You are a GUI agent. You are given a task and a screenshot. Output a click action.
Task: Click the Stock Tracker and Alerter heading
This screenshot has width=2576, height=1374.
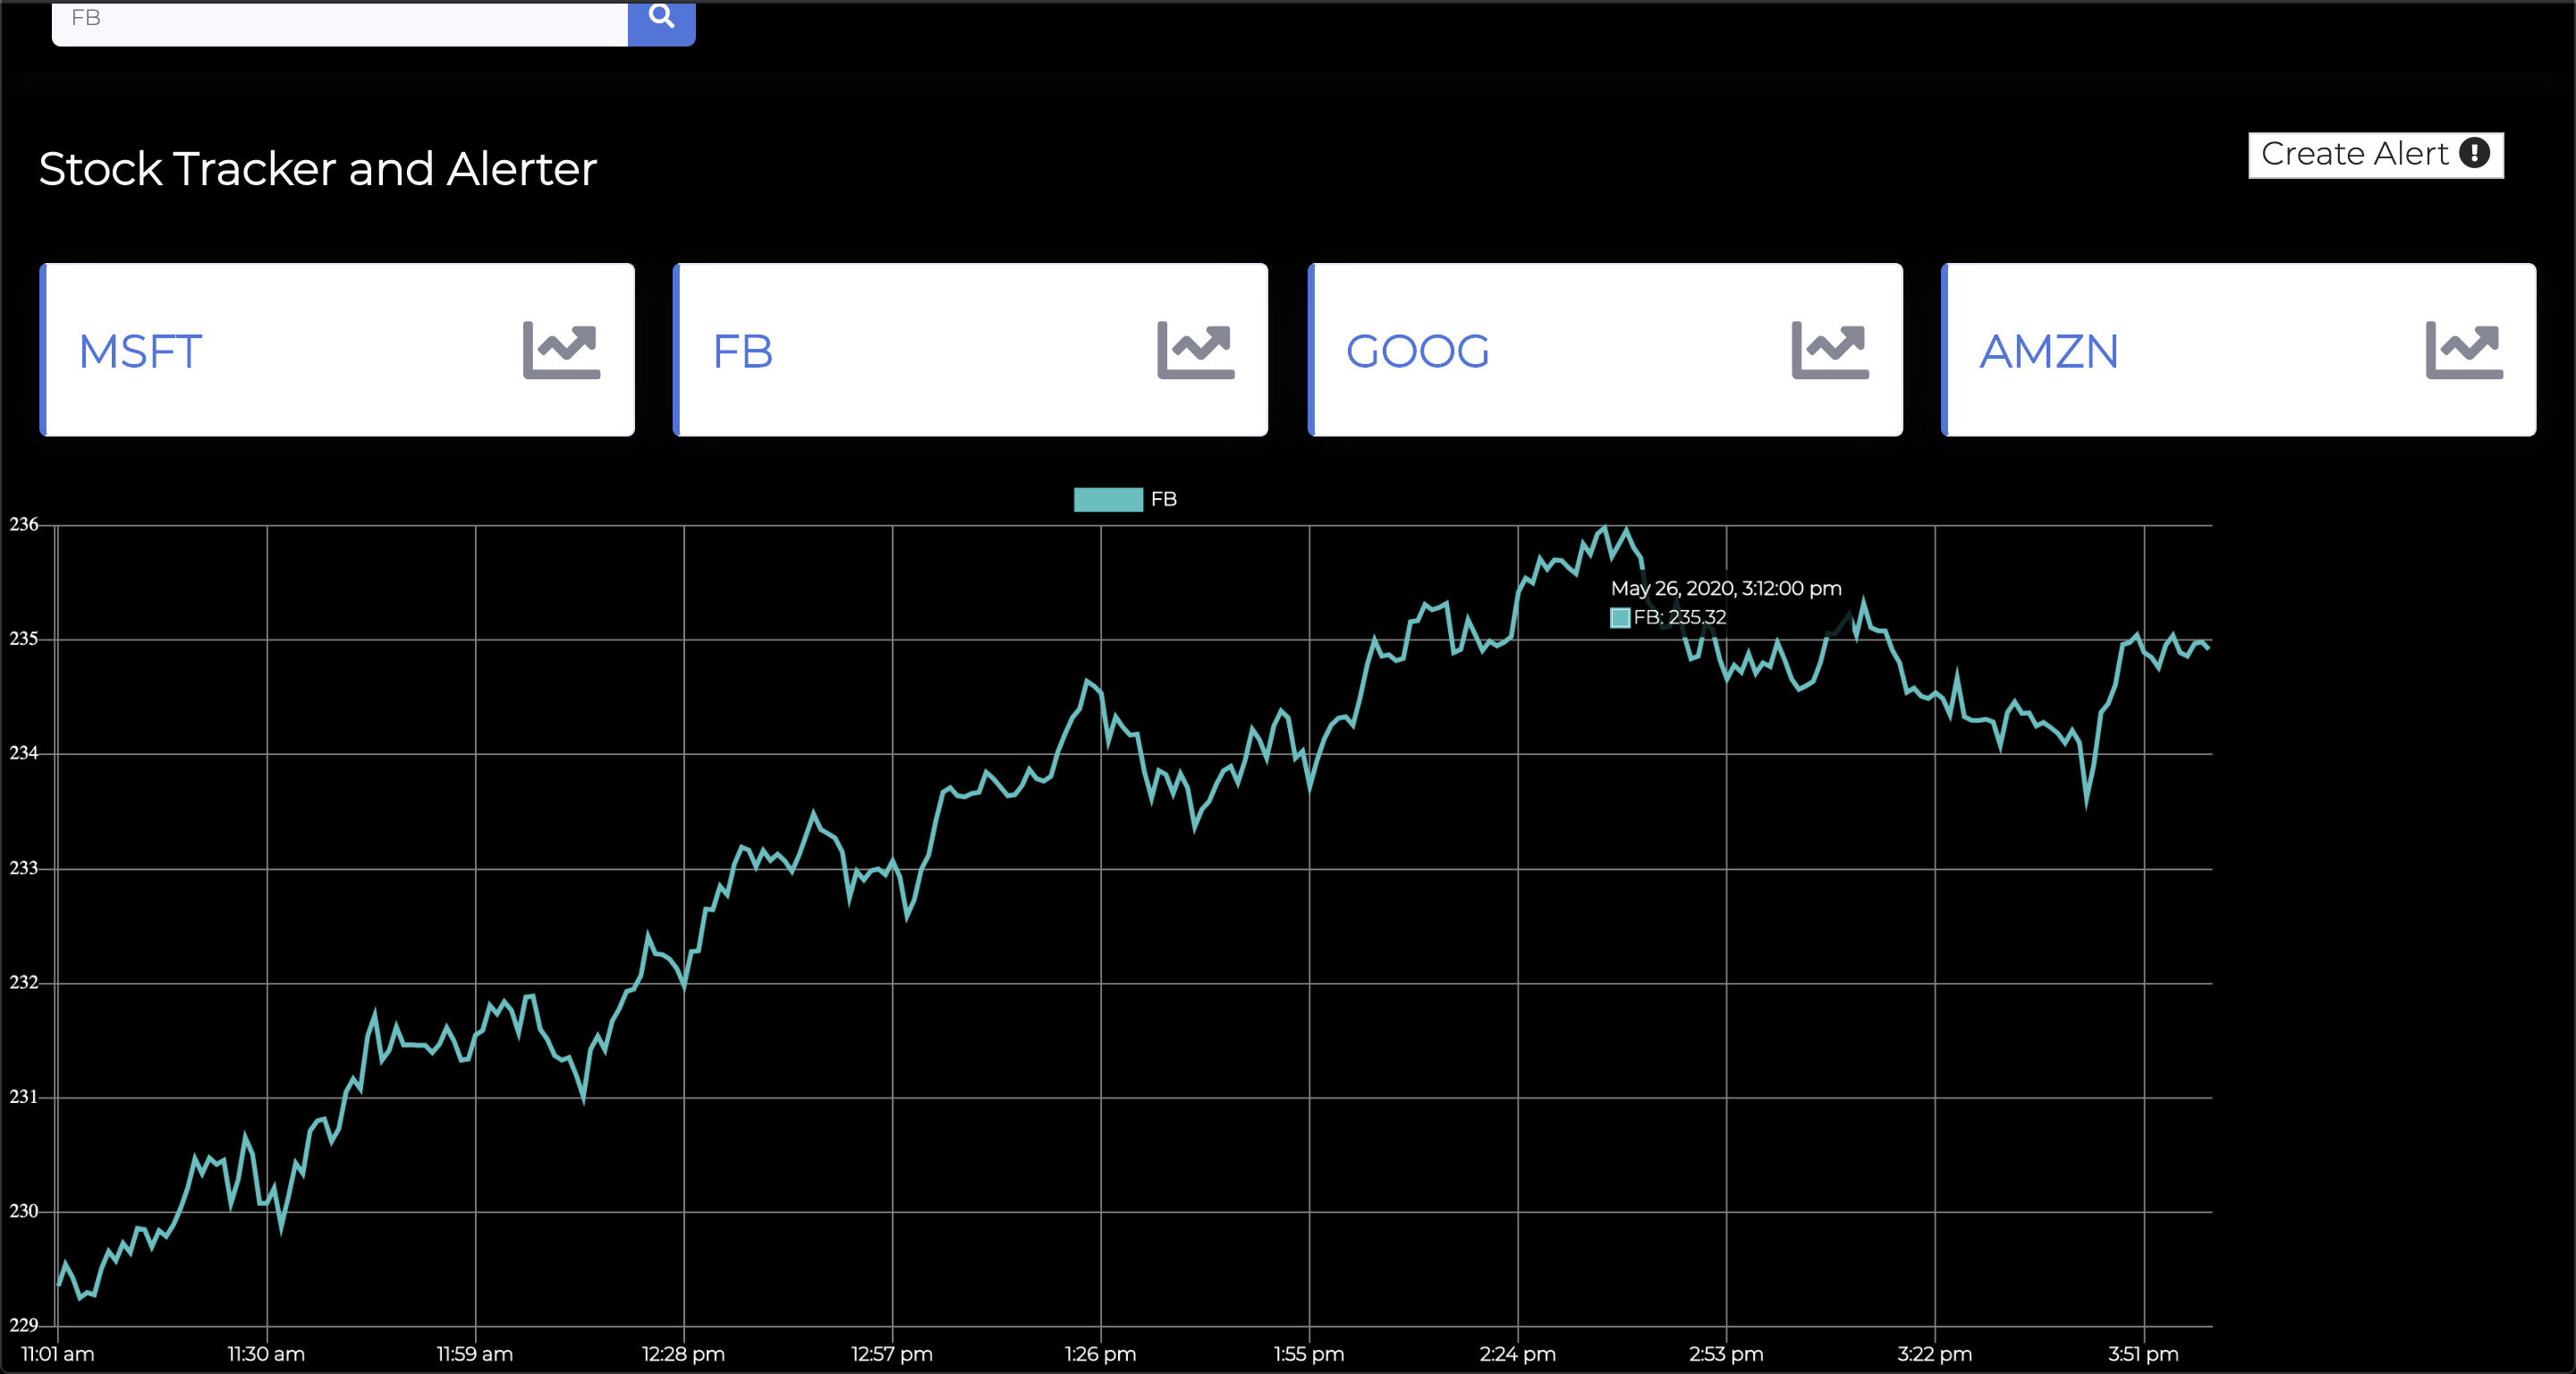[317, 169]
